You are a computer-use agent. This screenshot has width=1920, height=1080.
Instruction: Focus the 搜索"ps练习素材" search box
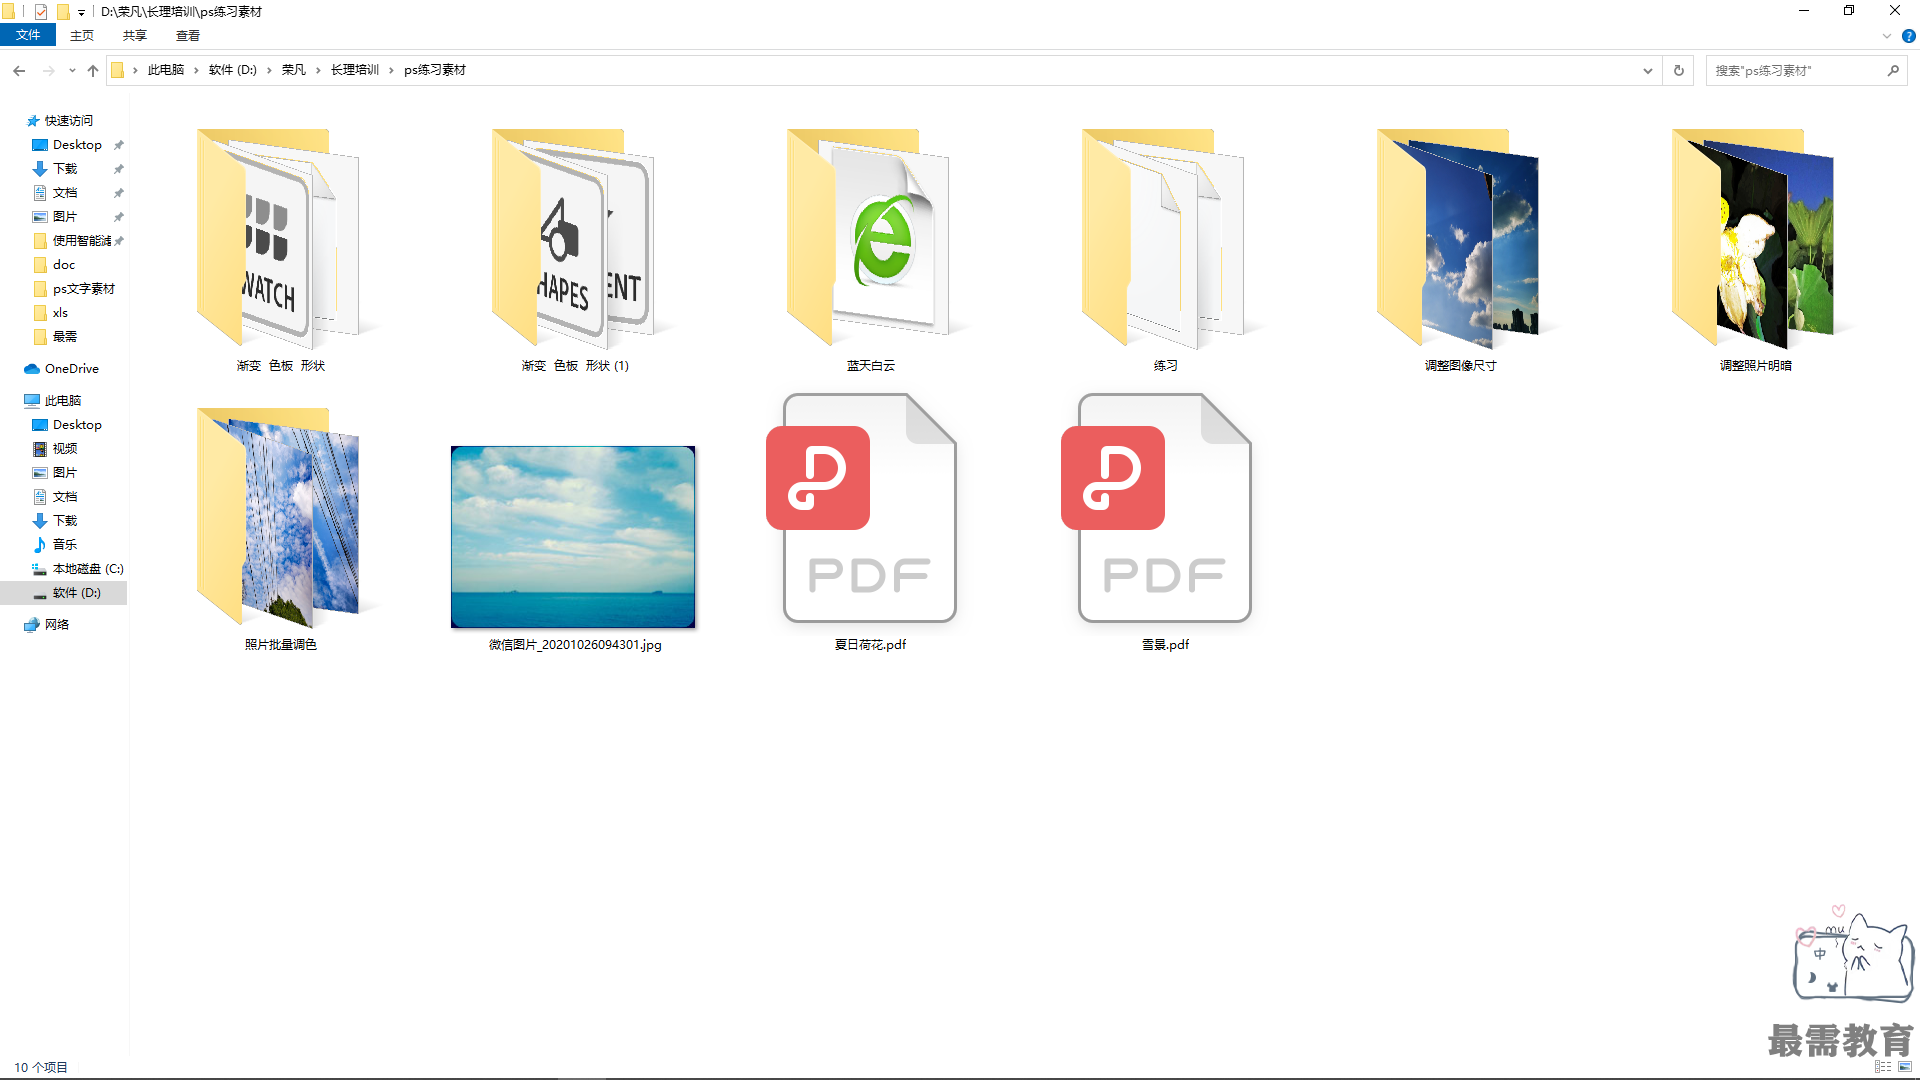click(x=1795, y=70)
